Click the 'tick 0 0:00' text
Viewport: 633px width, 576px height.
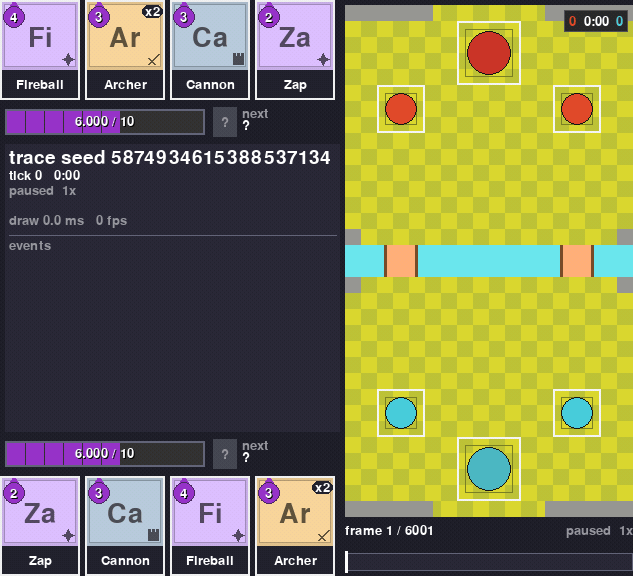point(44,175)
